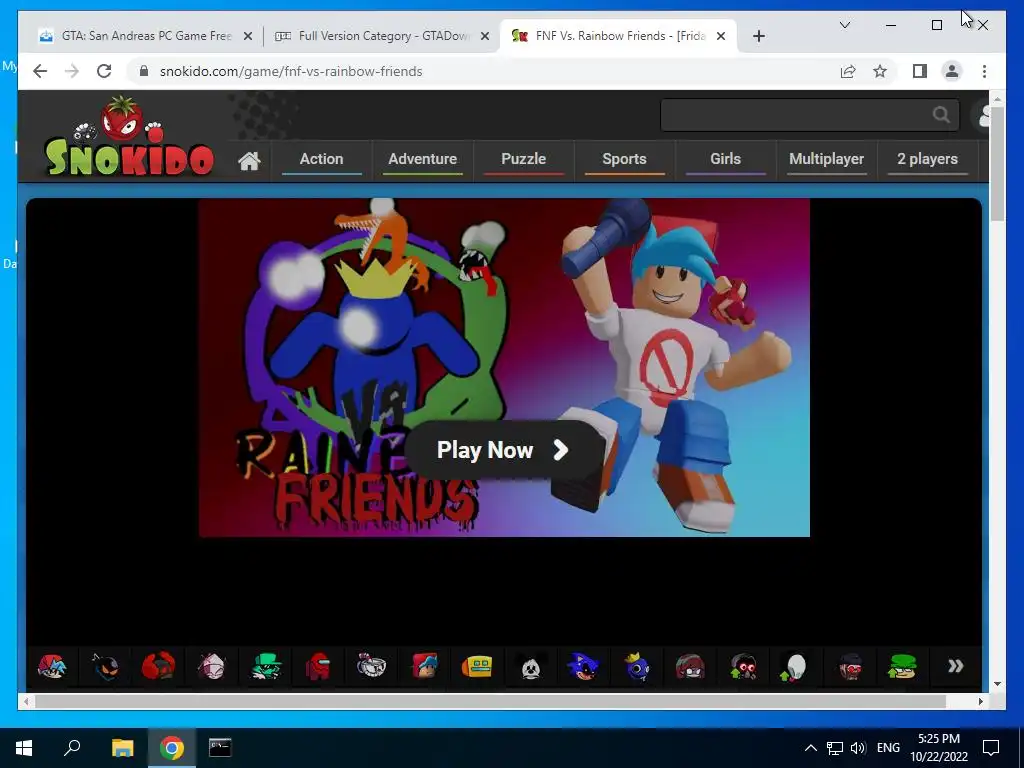1024x768 pixels.
Task: Open the Multiplayer games category
Action: click(x=827, y=159)
